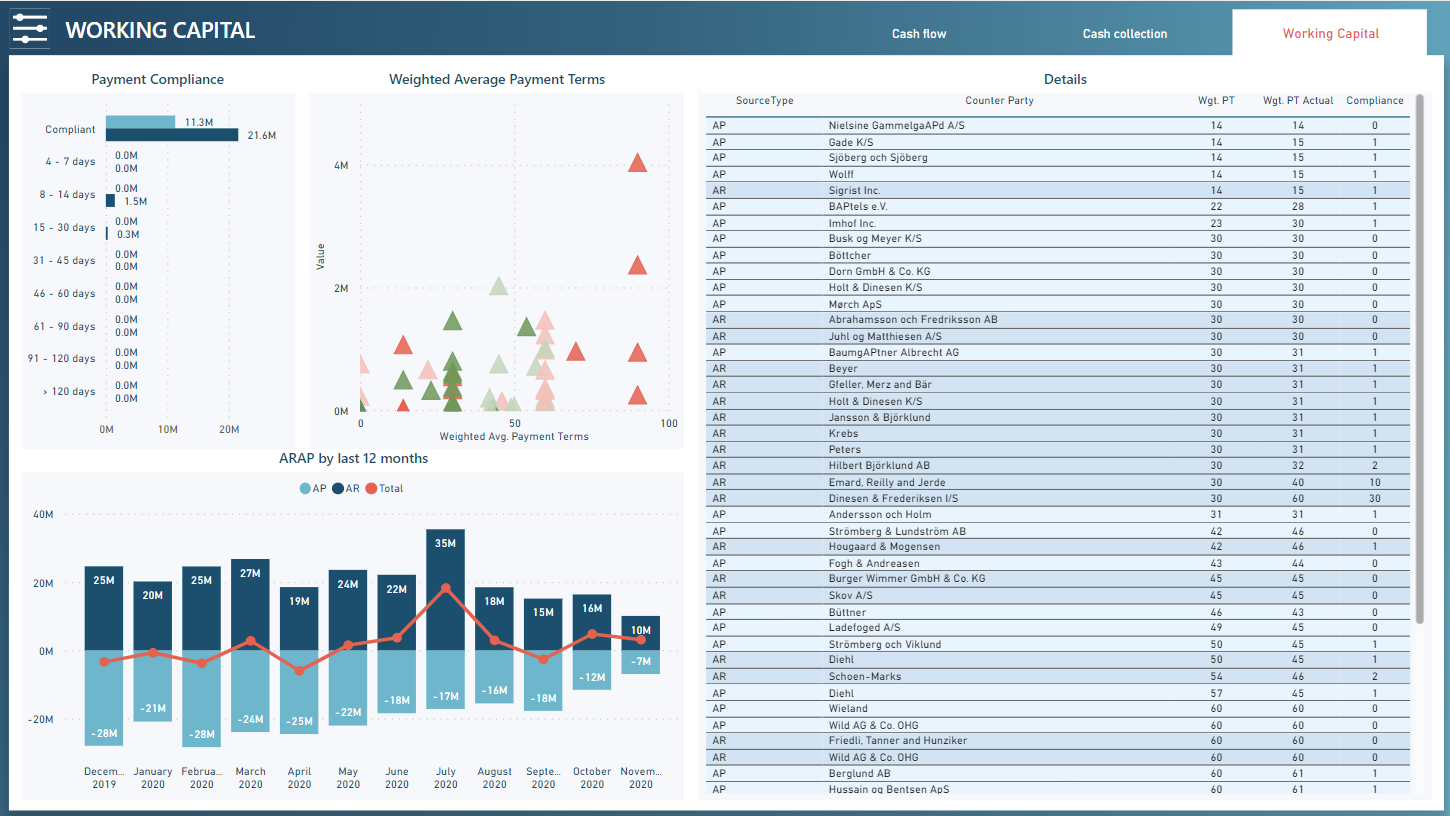Click the Compliant 11.3M light bar
1450x816 pixels.
pos(140,122)
